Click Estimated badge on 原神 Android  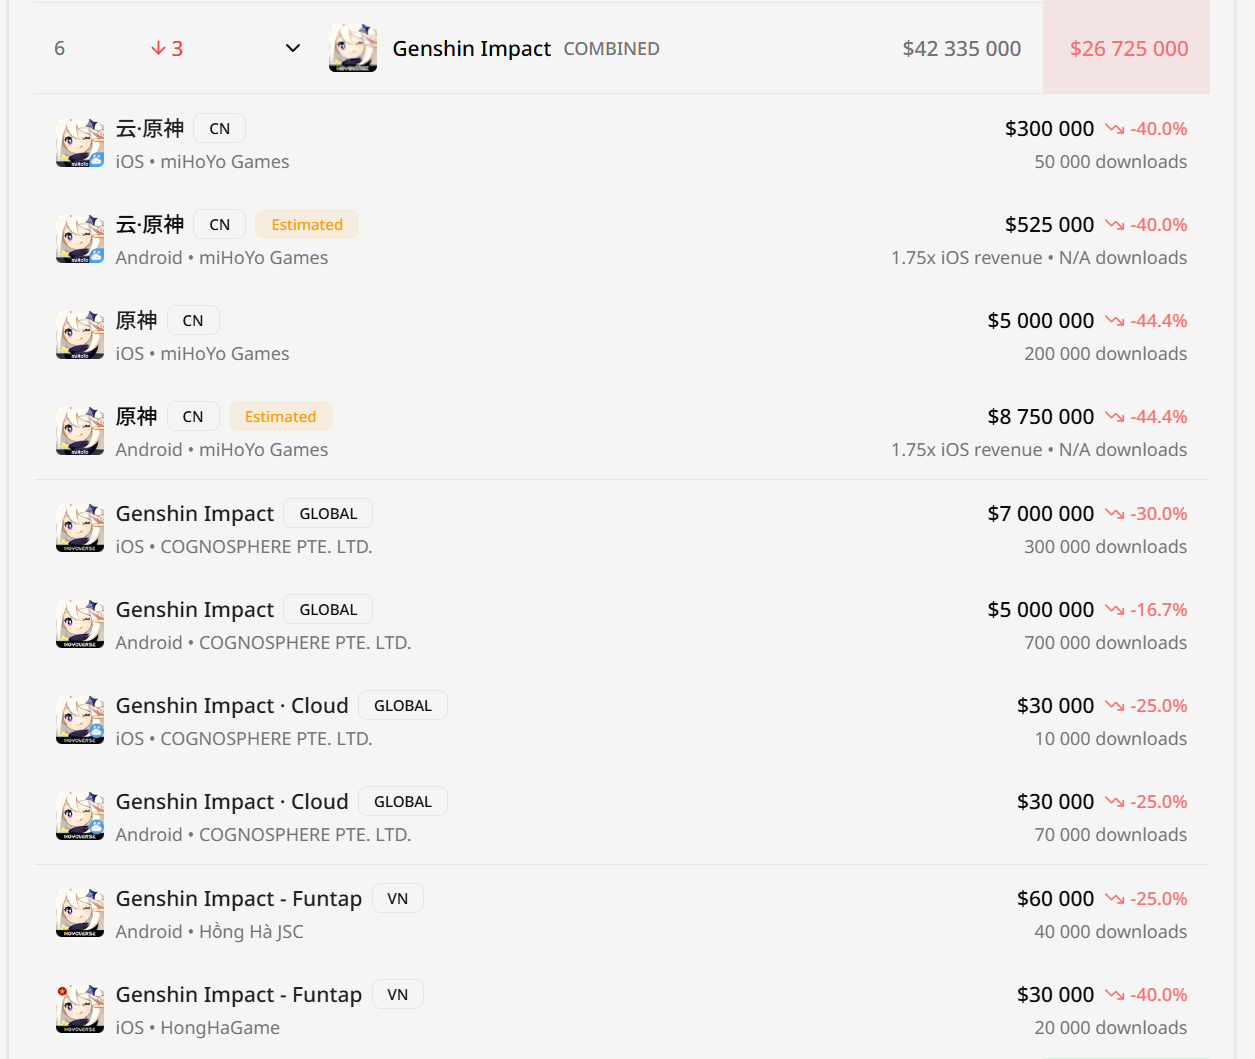[x=280, y=416]
